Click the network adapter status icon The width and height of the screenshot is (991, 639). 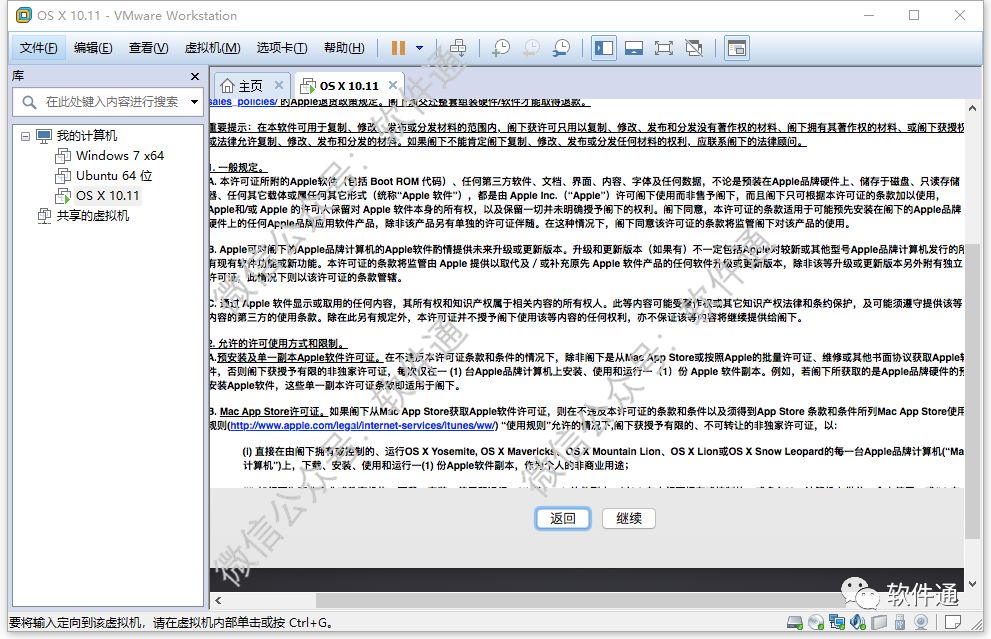[837, 623]
